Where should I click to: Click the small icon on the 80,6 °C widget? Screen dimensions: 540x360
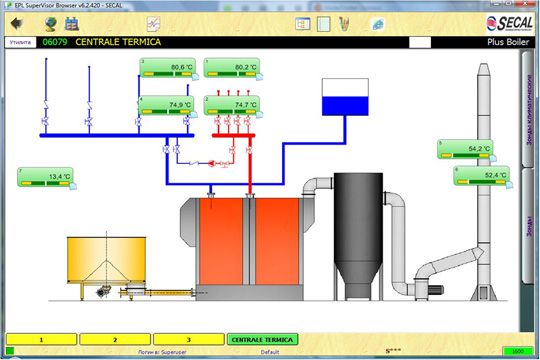(195, 77)
